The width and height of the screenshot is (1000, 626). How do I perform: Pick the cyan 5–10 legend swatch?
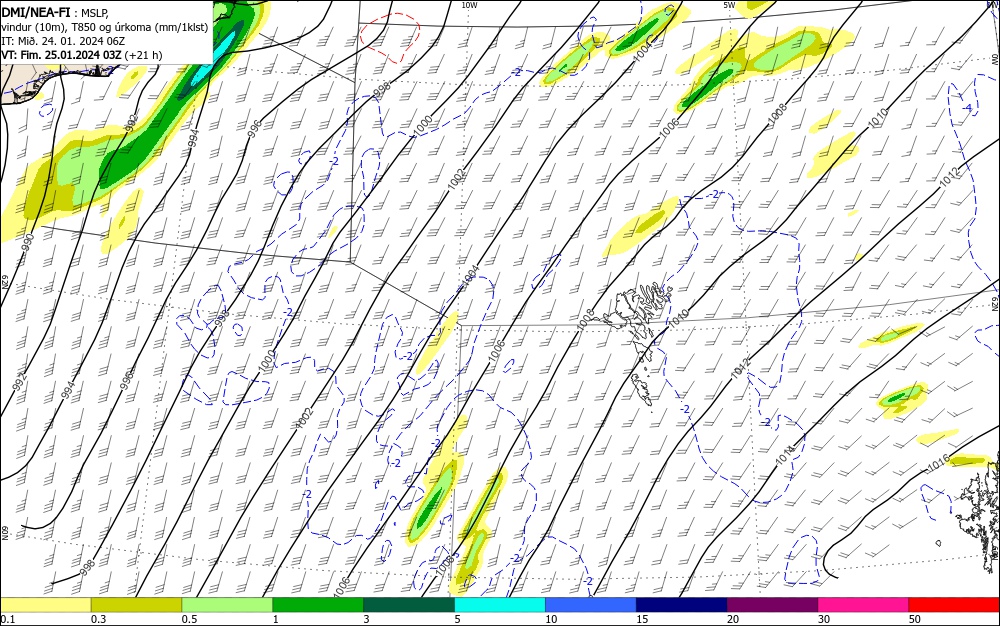point(500,605)
